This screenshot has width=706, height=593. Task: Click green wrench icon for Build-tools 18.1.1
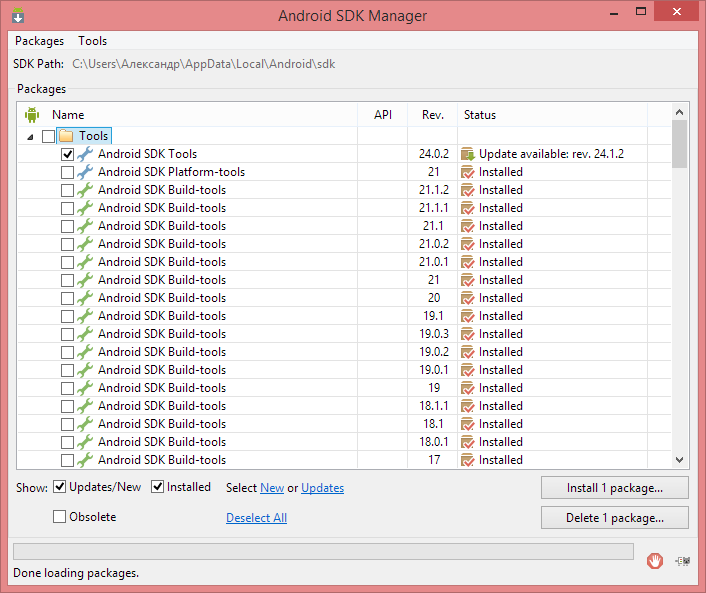[x=85, y=406]
